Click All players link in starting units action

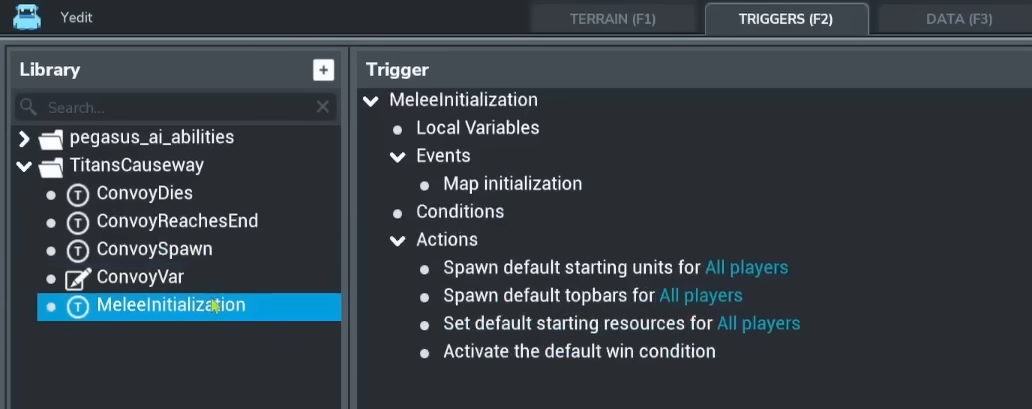click(746, 268)
